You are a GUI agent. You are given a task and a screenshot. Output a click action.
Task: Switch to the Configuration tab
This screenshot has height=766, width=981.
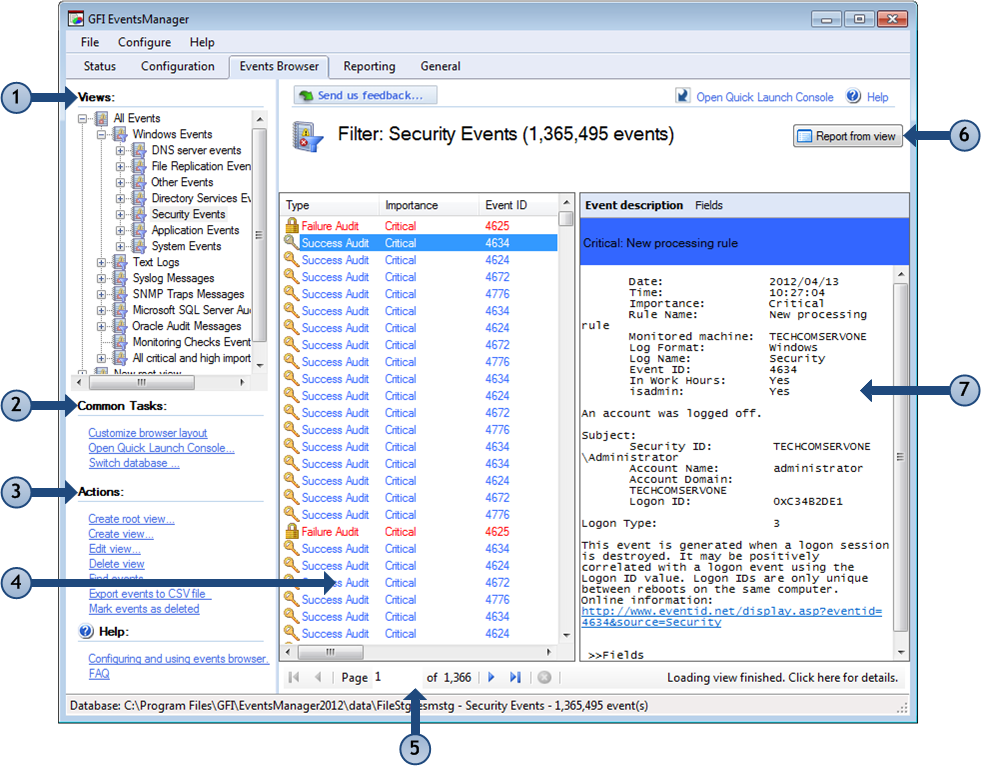point(178,66)
